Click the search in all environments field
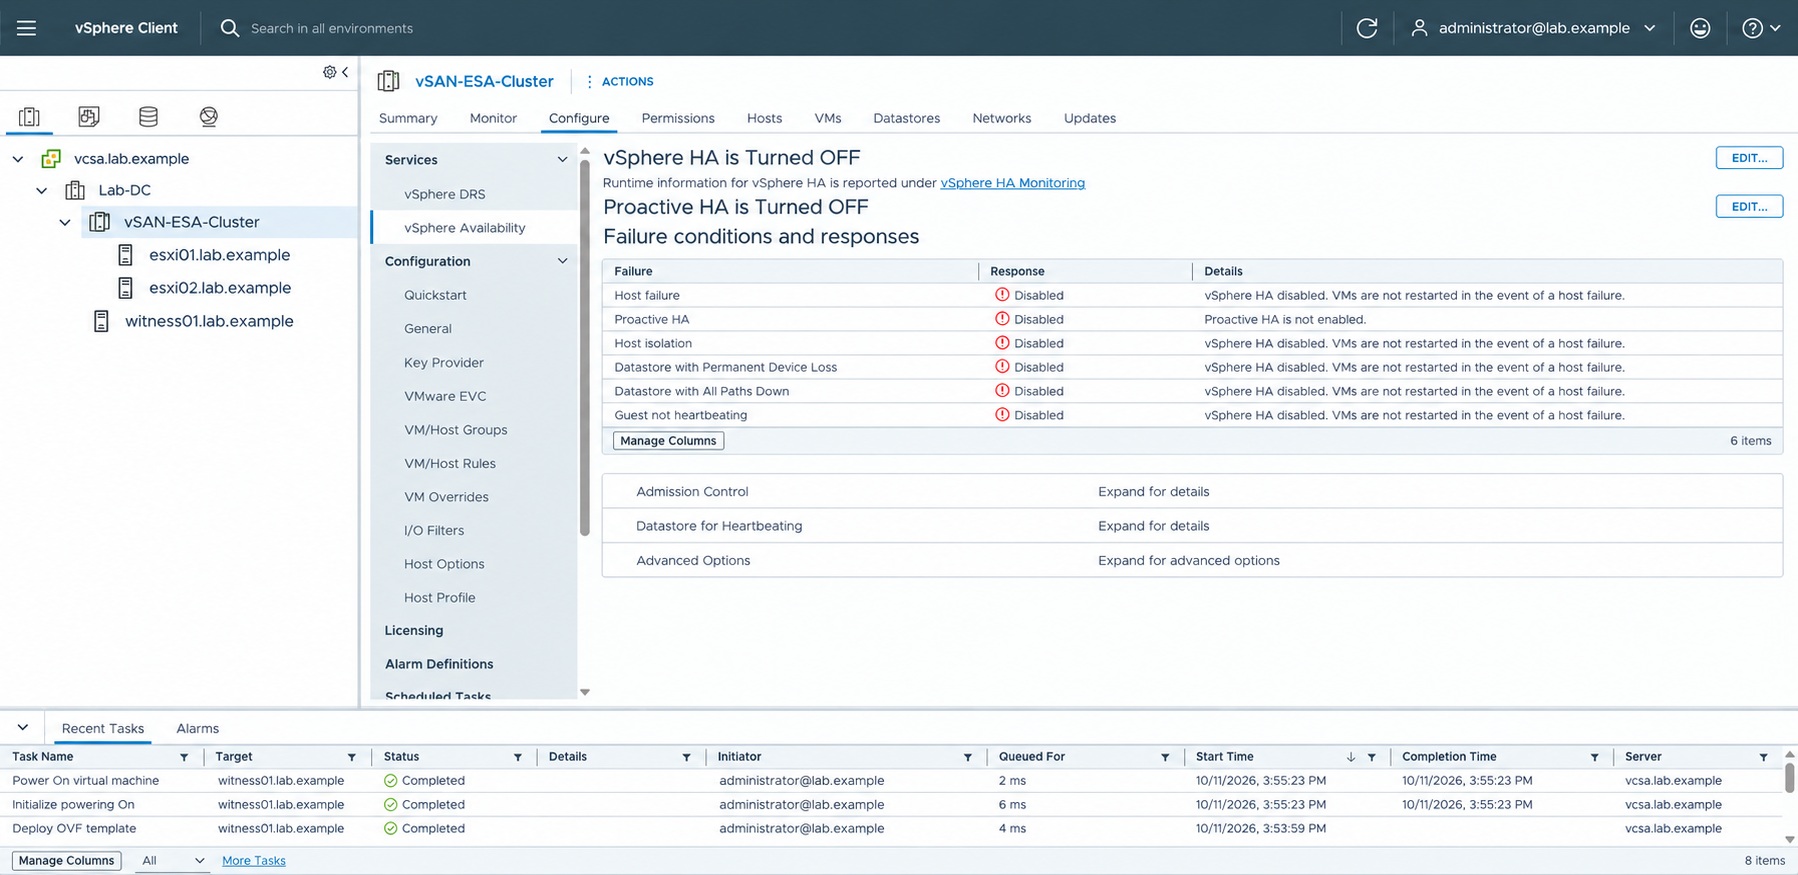 [332, 28]
